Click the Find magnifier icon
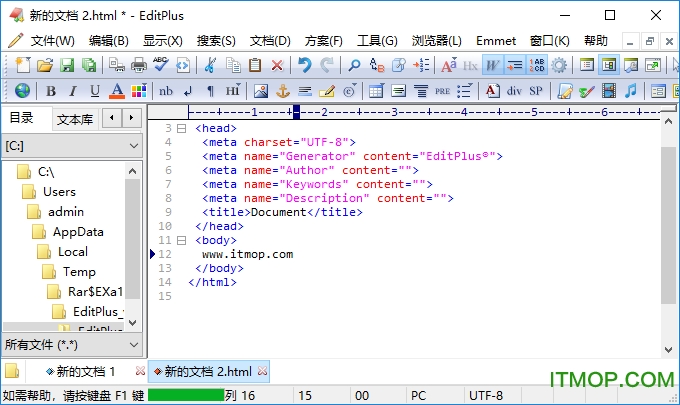 point(354,65)
